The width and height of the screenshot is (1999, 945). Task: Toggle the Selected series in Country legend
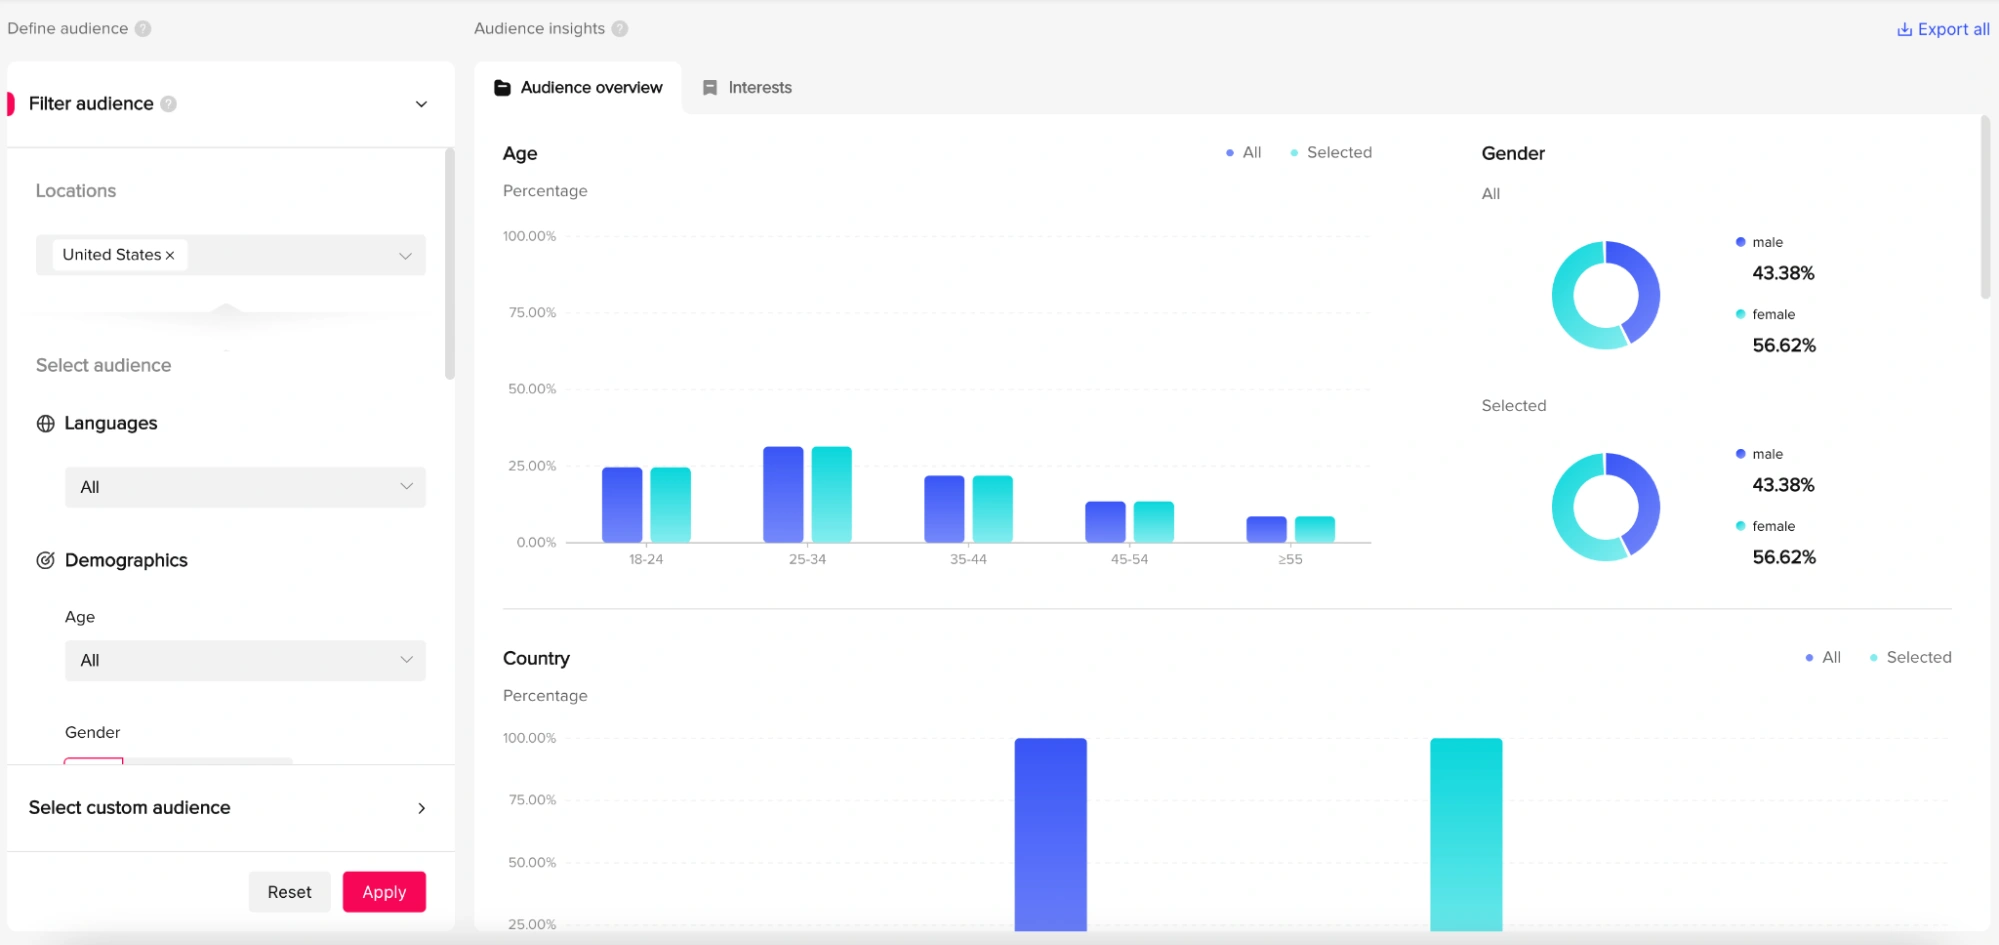coord(1910,658)
